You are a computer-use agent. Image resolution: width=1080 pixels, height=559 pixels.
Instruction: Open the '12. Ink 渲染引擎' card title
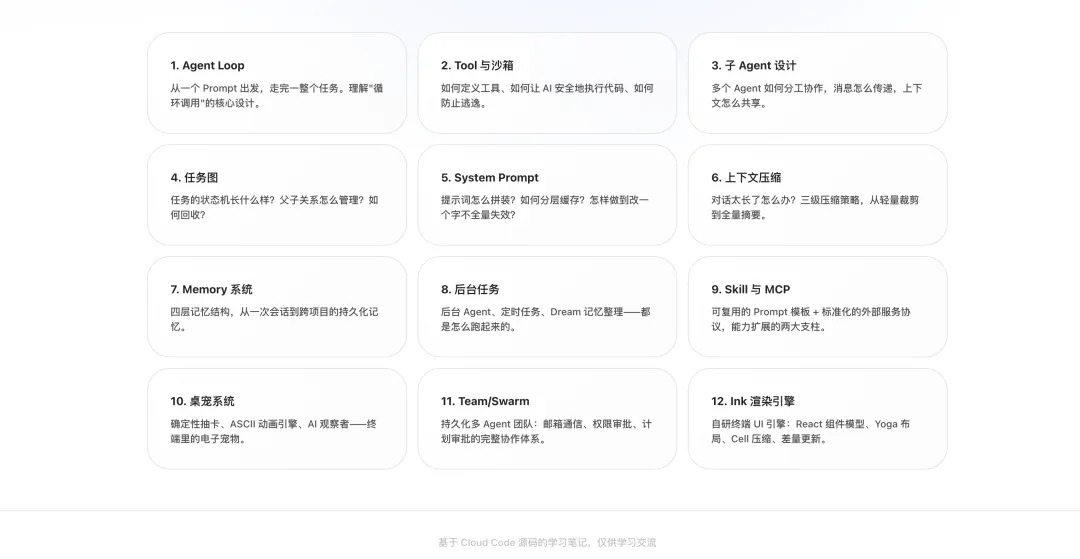(753, 401)
